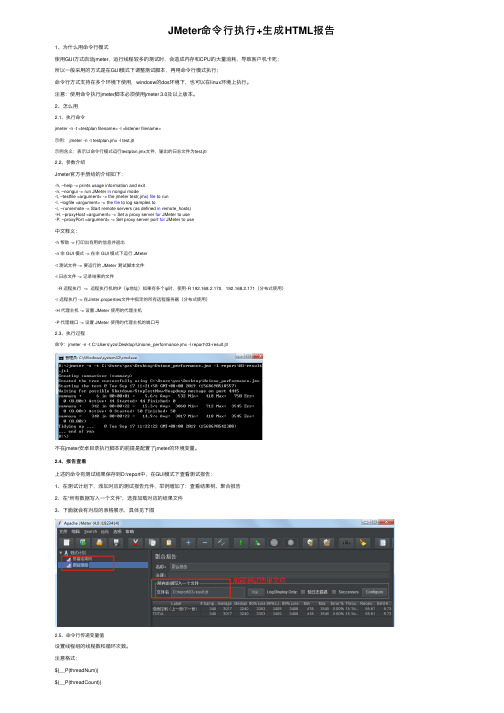Click the green Start test arrow icon
The width and height of the screenshot is (504, 713).
pos(241,542)
